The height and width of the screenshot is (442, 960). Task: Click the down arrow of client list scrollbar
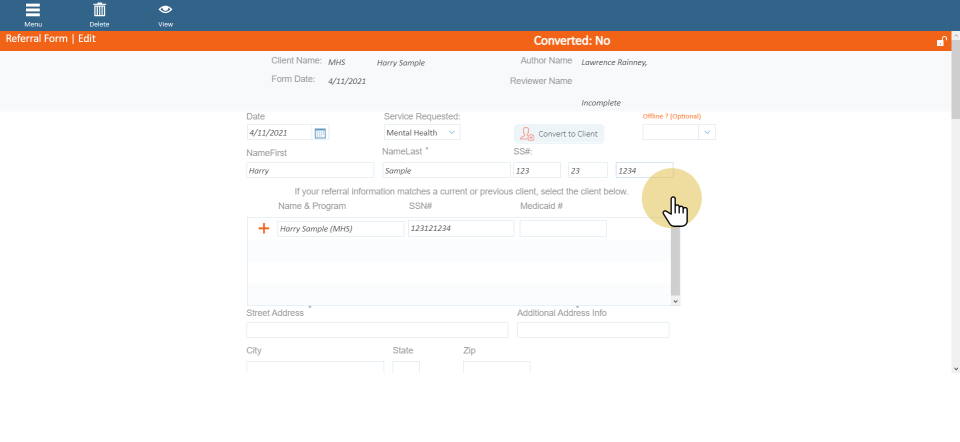tap(675, 300)
